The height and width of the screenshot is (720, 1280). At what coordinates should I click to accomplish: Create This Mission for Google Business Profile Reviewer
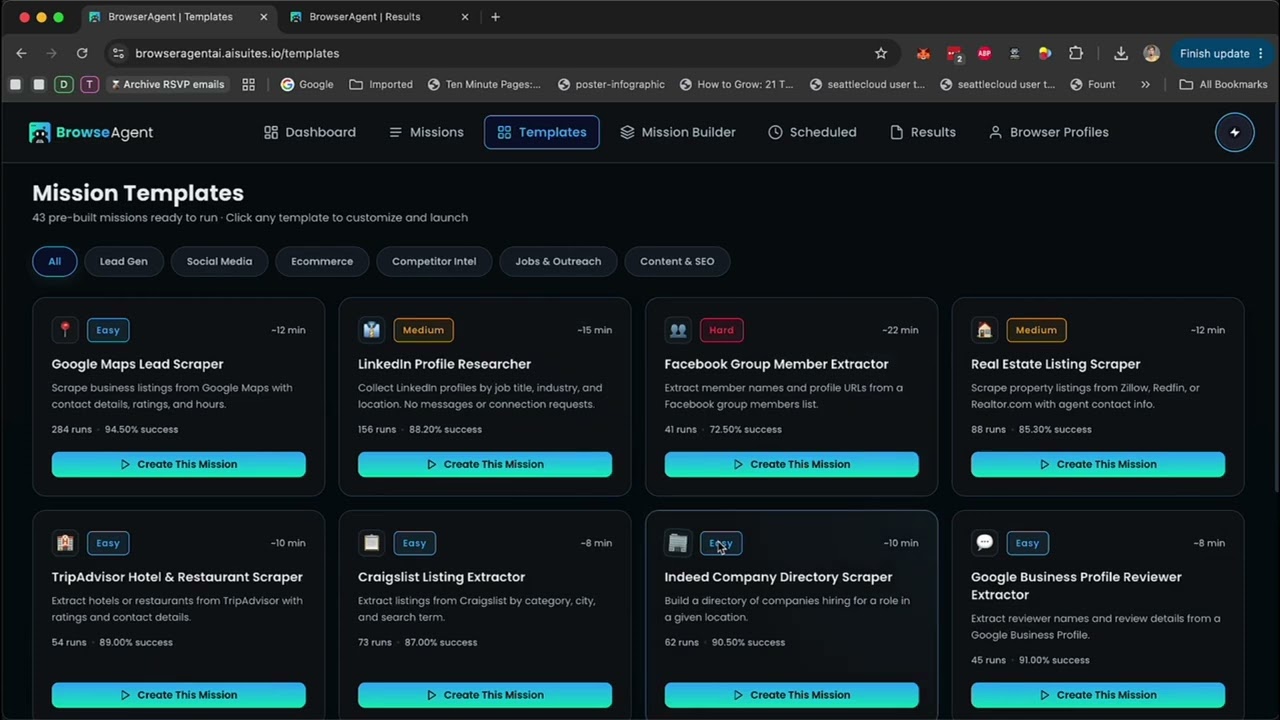tap(1098, 695)
